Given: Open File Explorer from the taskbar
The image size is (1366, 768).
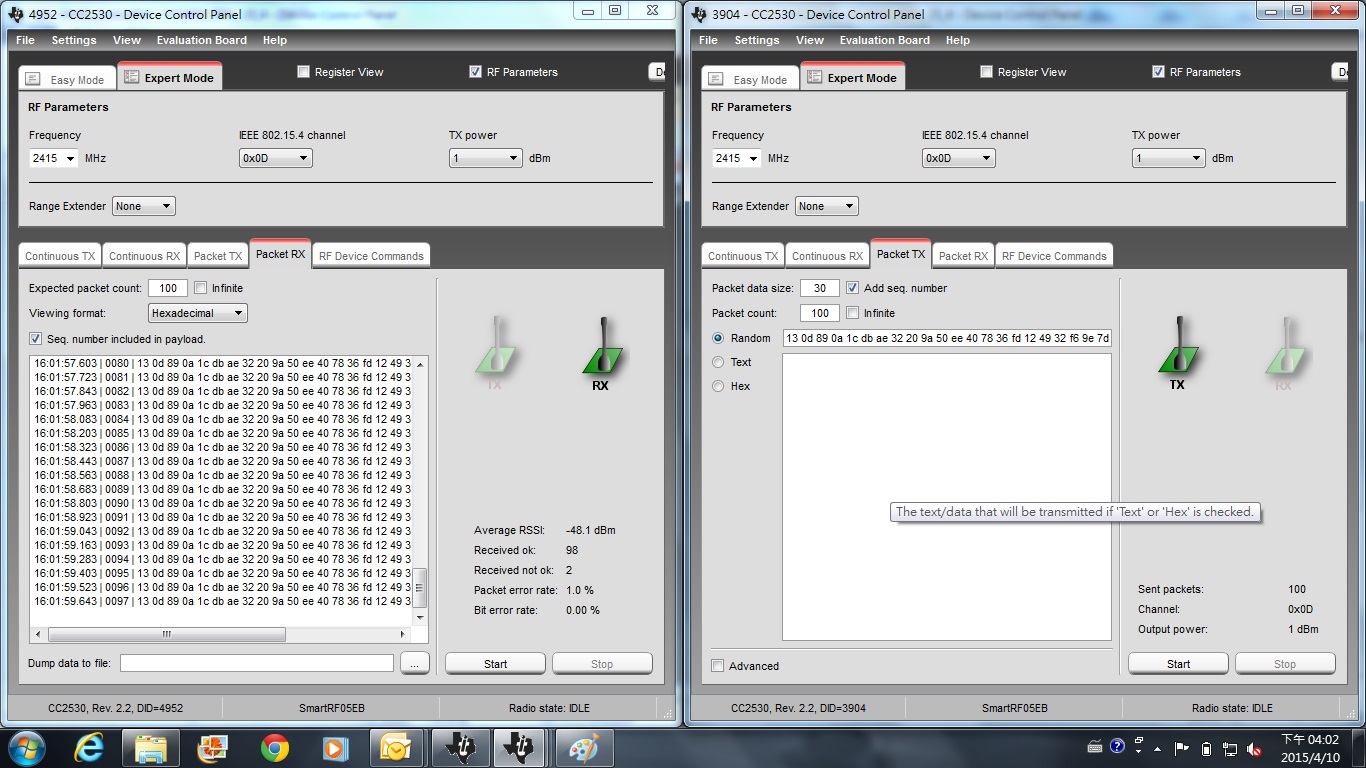Looking at the screenshot, I should pos(151,747).
